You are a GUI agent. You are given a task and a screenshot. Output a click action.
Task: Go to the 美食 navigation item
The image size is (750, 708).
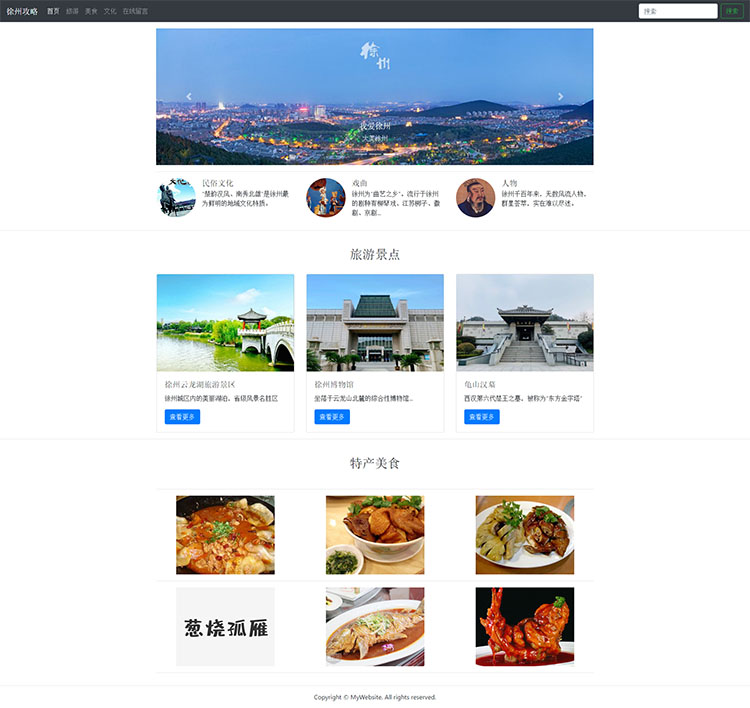[x=91, y=11]
